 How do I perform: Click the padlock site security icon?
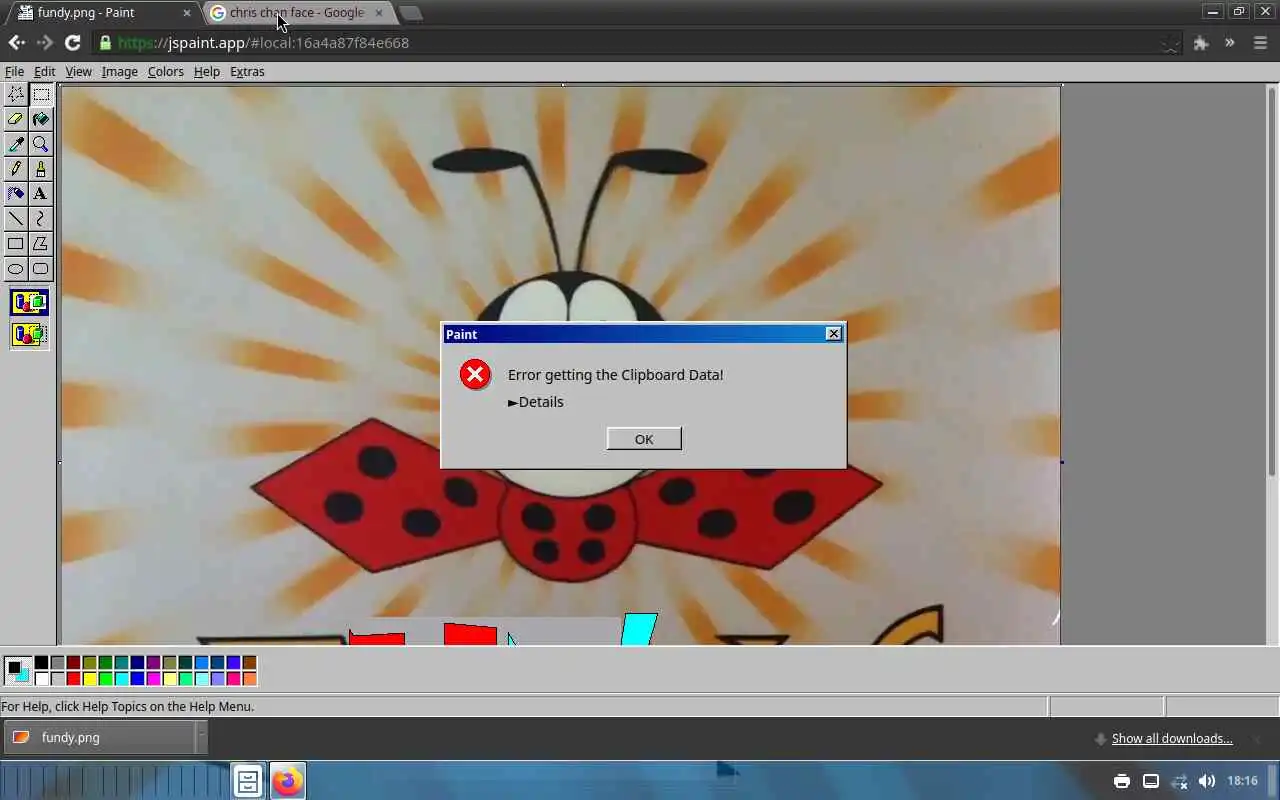[x=105, y=43]
